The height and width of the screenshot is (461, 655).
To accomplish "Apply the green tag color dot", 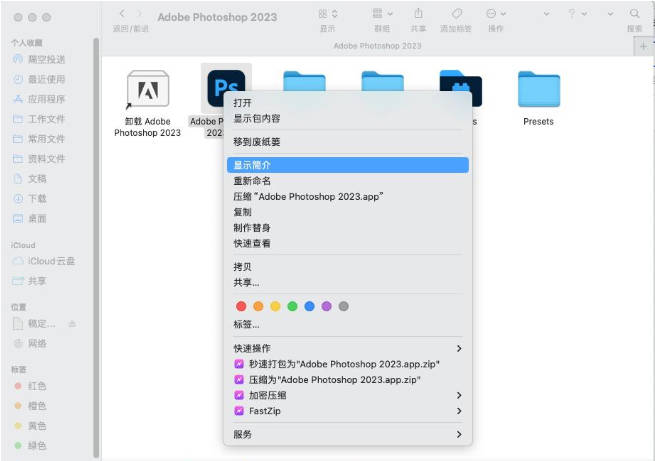I will 292,306.
